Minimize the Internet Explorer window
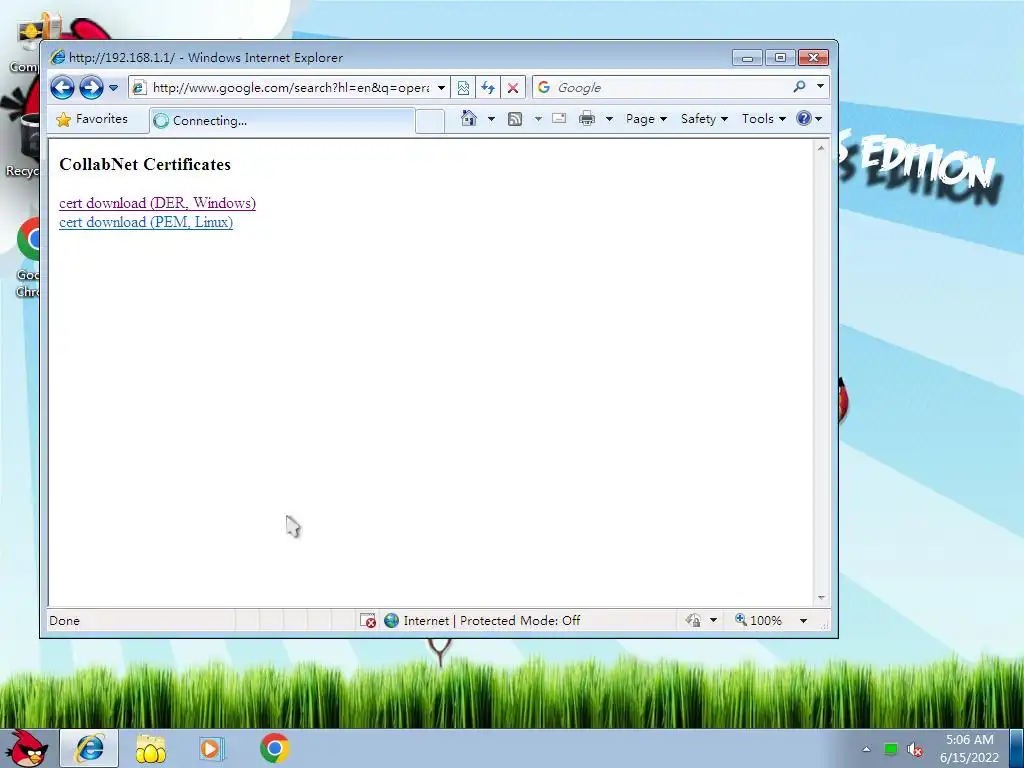Viewport: 1024px width, 768px height. click(x=748, y=57)
